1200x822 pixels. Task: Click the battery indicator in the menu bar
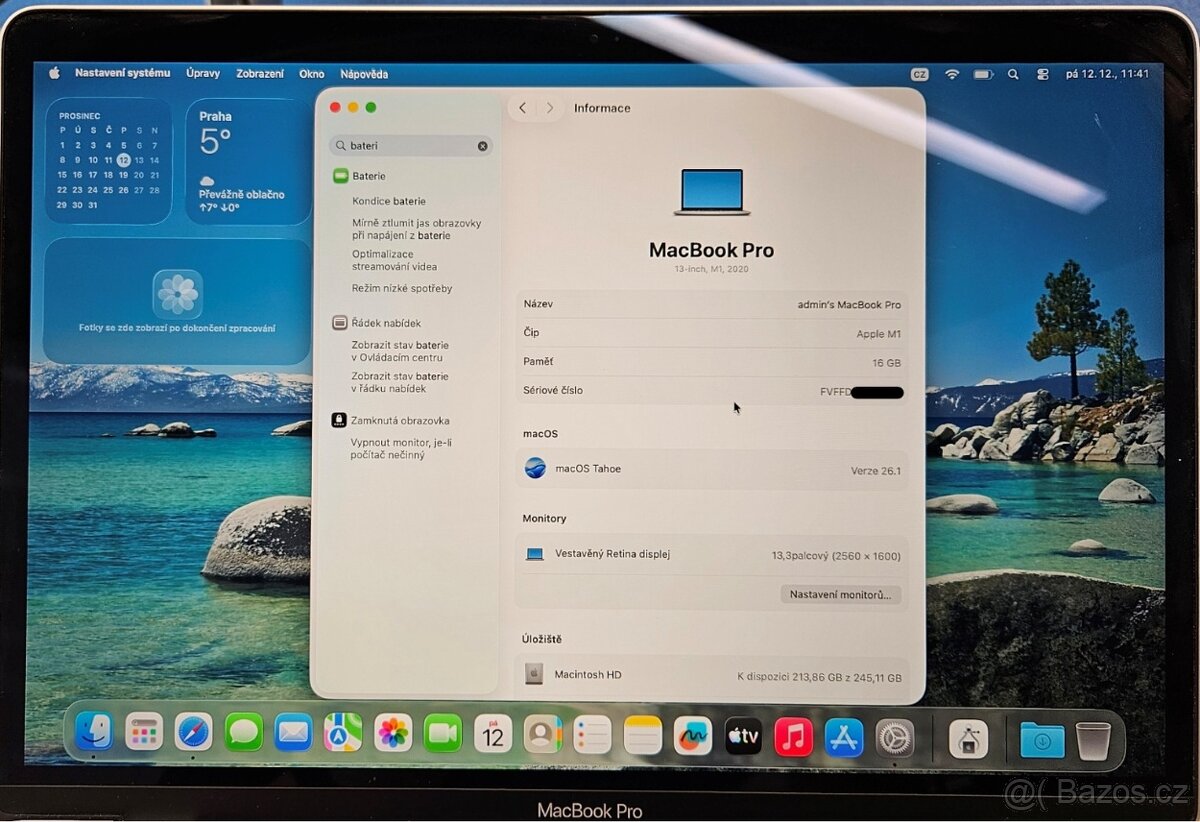[981, 73]
